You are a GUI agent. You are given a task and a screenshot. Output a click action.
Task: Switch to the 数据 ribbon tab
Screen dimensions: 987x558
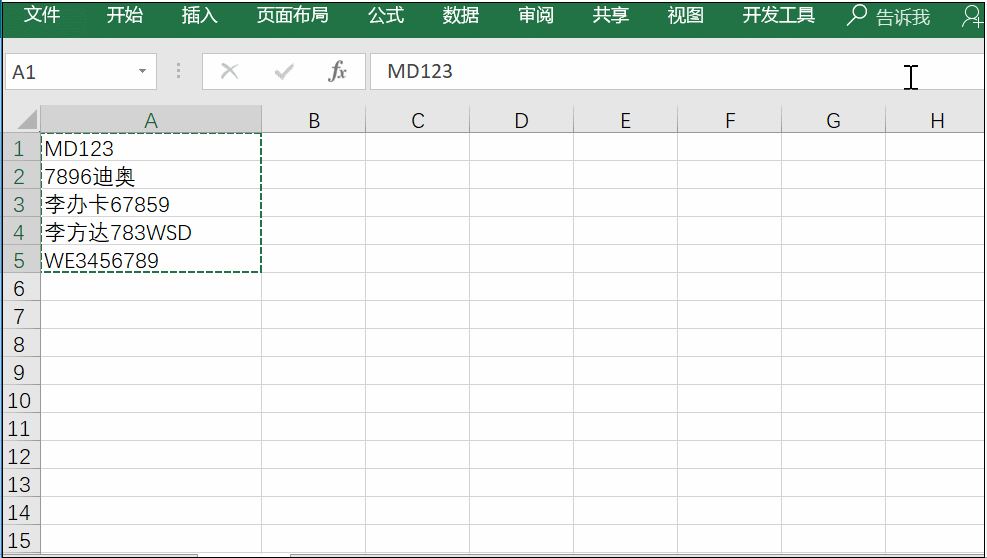(461, 15)
